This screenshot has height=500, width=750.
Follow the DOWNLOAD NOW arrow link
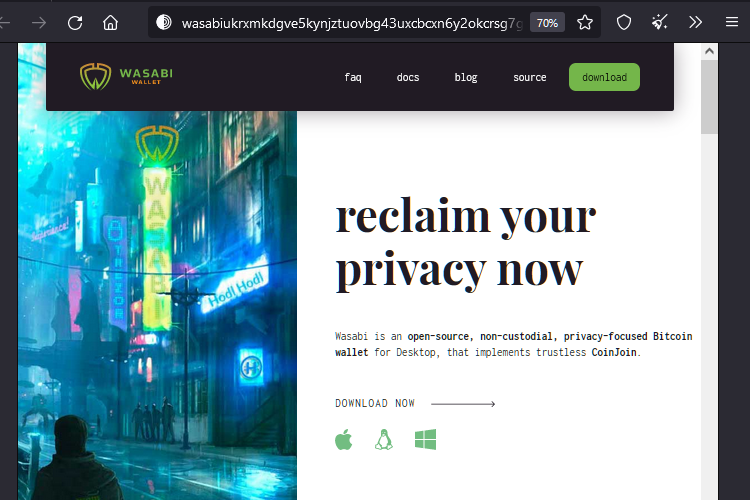click(x=415, y=403)
